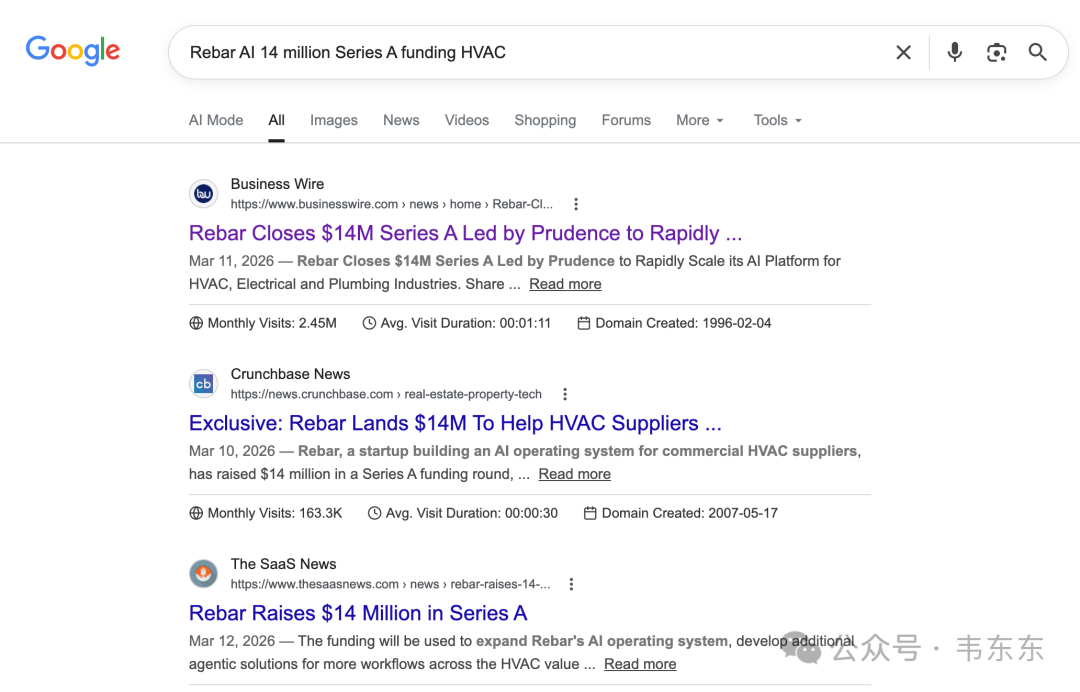Click calendar icon beside Domain Created 2007-05-17
Image resolution: width=1080 pixels, height=692 pixels.
pyautogui.click(x=590, y=513)
